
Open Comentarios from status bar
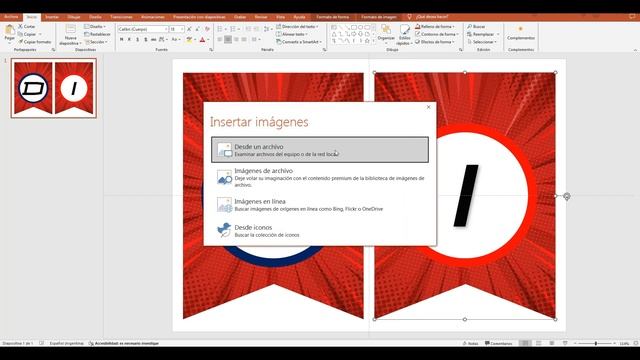(x=498, y=344)
